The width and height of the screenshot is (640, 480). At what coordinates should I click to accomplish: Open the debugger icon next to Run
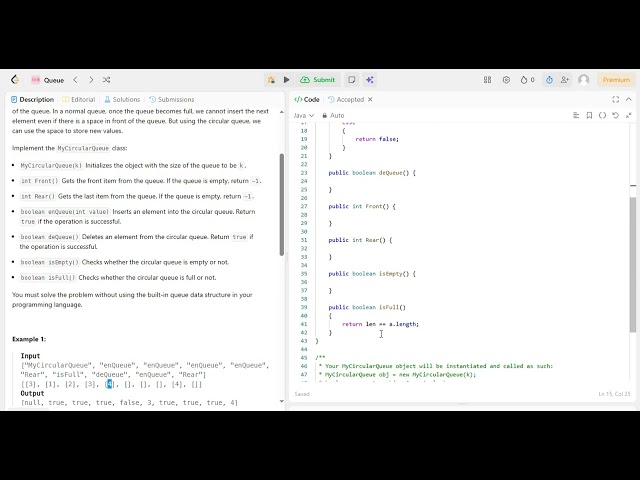click(271, 80)
